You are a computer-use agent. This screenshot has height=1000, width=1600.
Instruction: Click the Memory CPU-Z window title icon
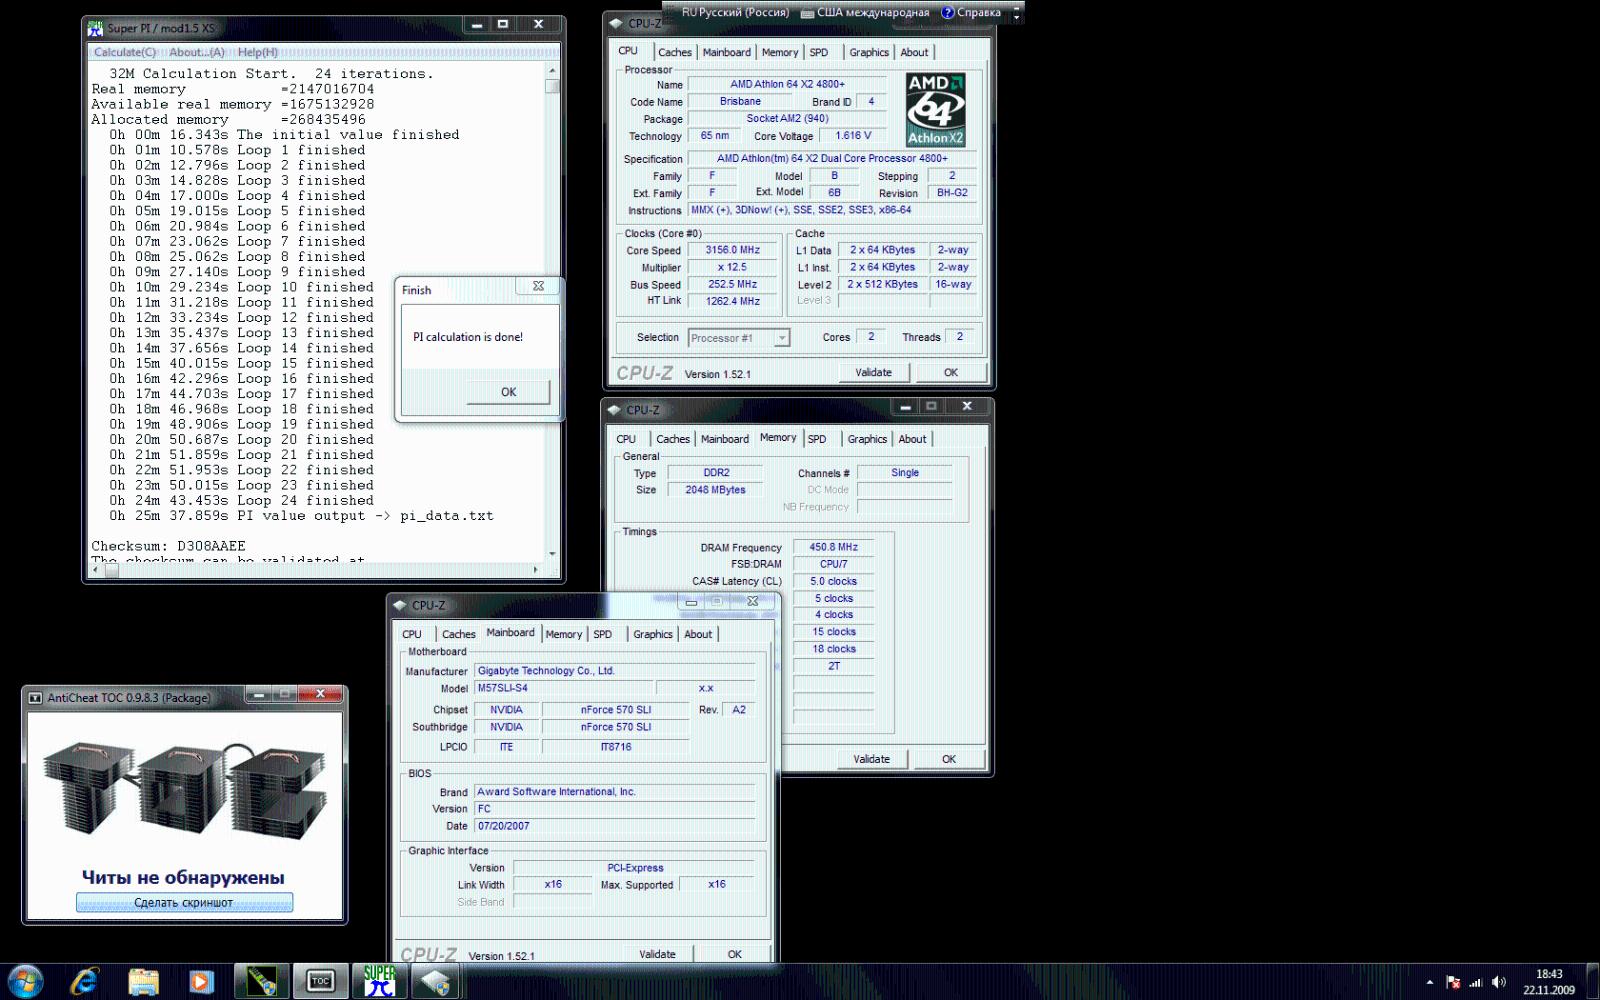tap(614, 410)
